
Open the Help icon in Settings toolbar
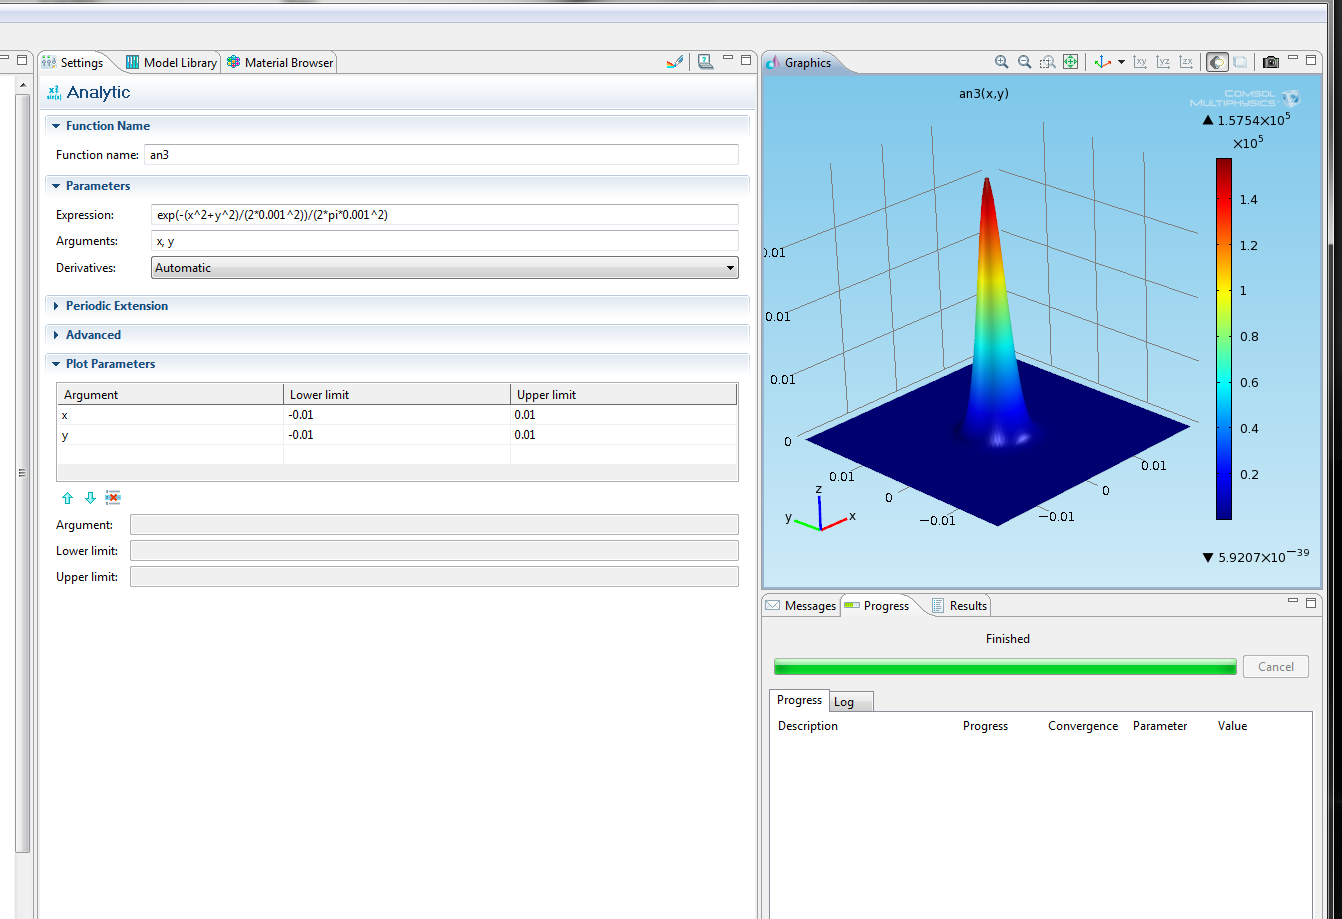(x=705, y=62)
